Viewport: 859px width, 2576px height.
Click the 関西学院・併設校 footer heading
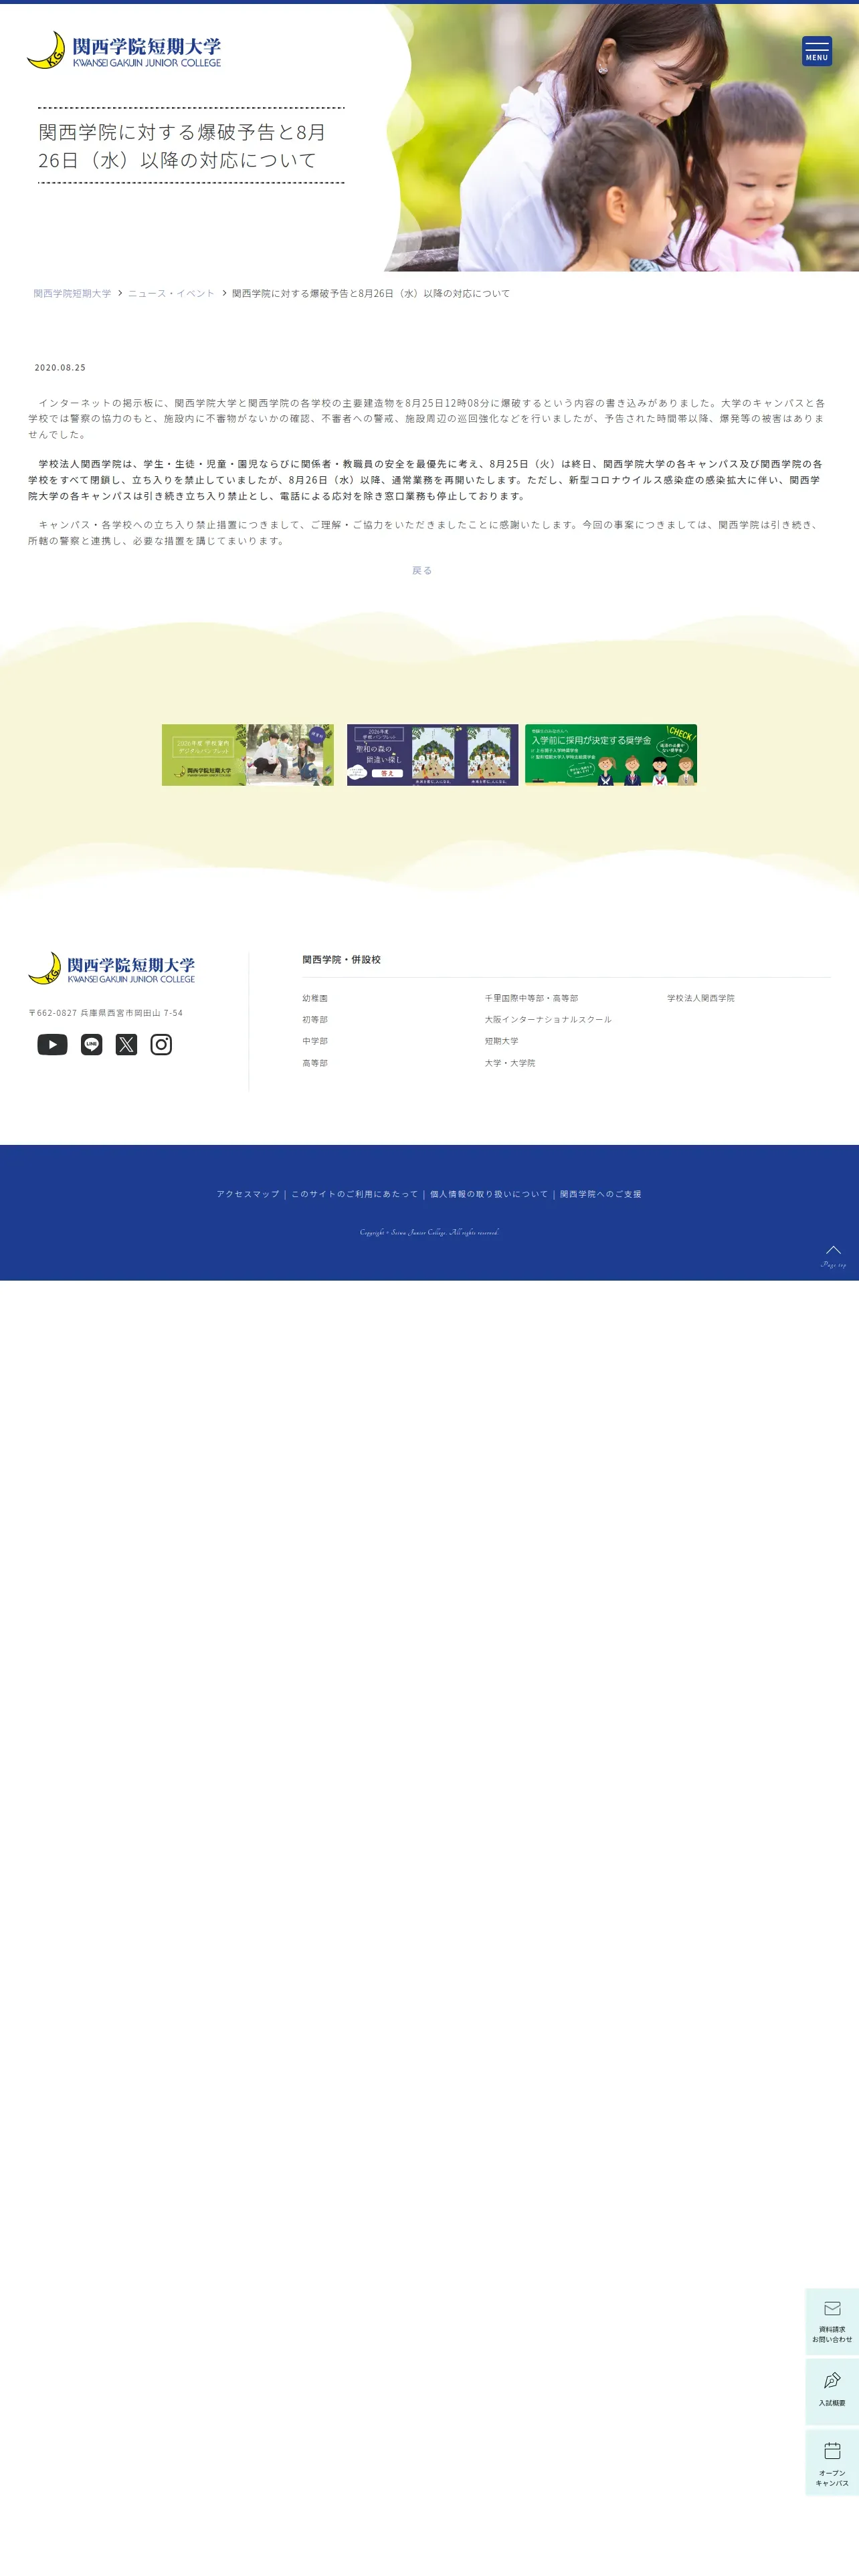341,960
